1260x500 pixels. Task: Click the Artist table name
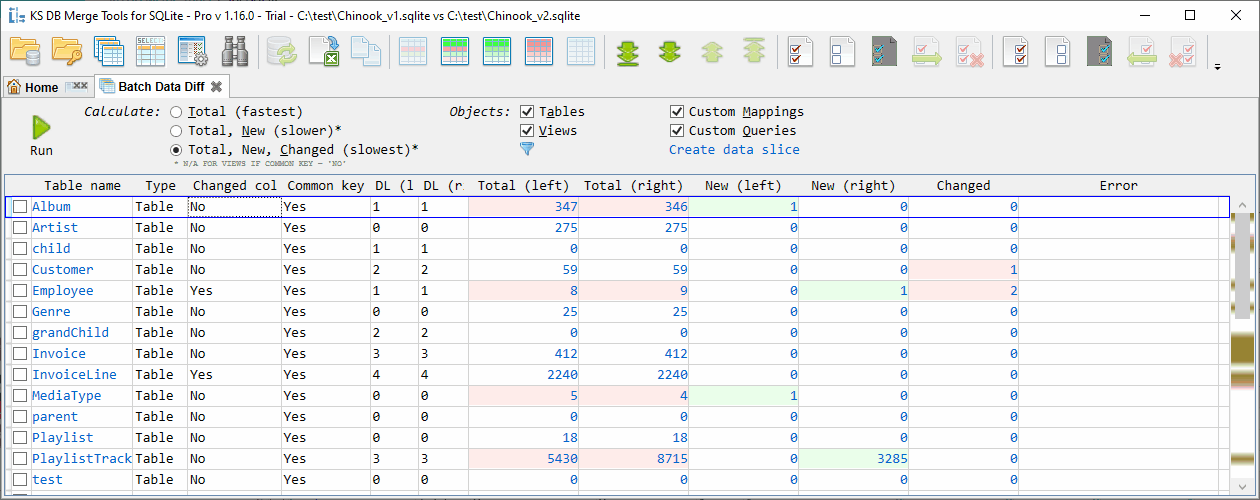[55, 228]
